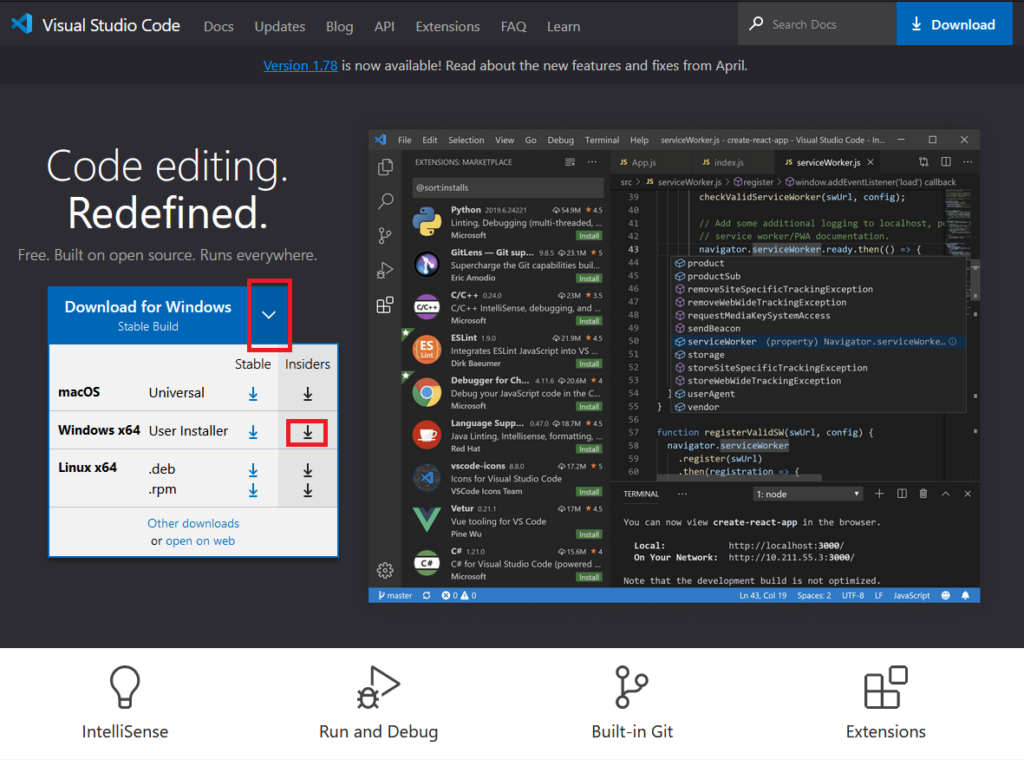
Task: Click the IntelliSense lightbulb icon
Action: (124, 688)
